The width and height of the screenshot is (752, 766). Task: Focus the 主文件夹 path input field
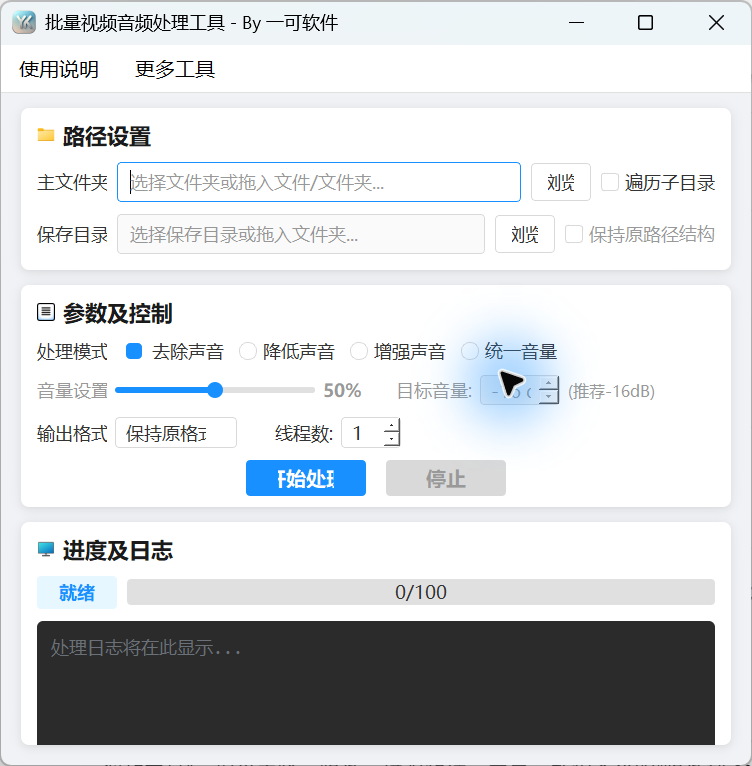319,182
